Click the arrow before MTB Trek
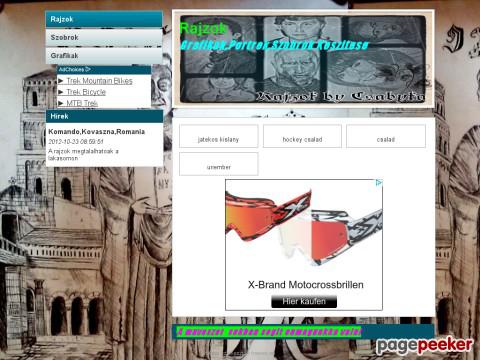 [61, 103]
